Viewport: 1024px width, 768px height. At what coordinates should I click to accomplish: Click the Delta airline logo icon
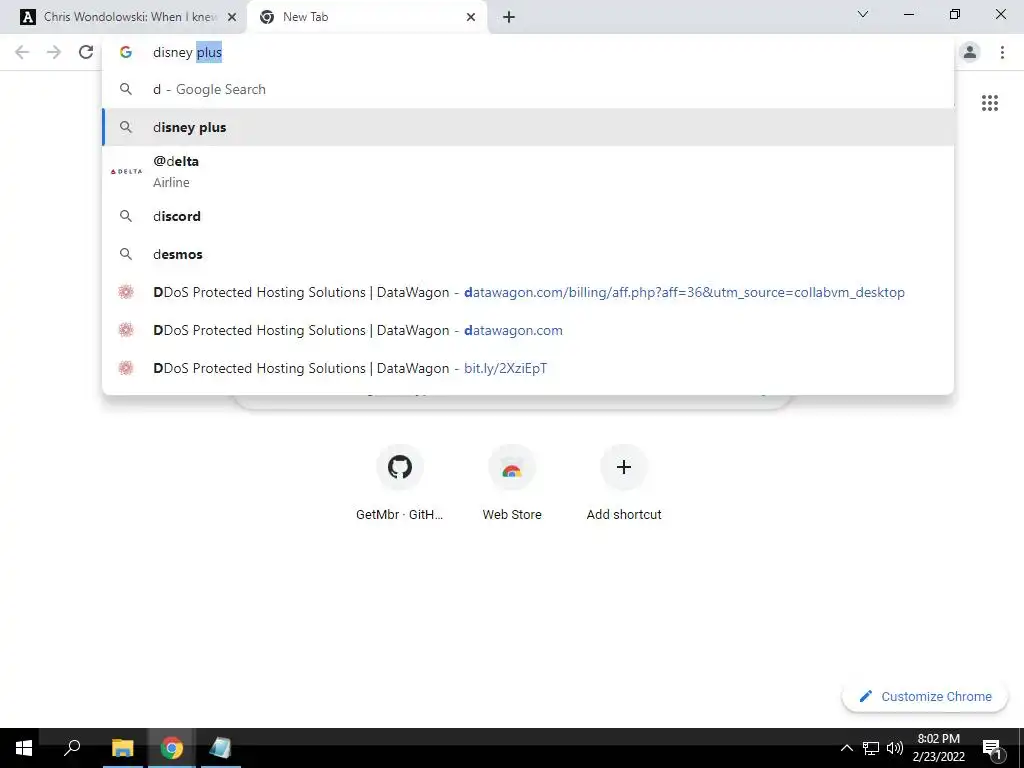pyautogui.click(x=126, y=172)
